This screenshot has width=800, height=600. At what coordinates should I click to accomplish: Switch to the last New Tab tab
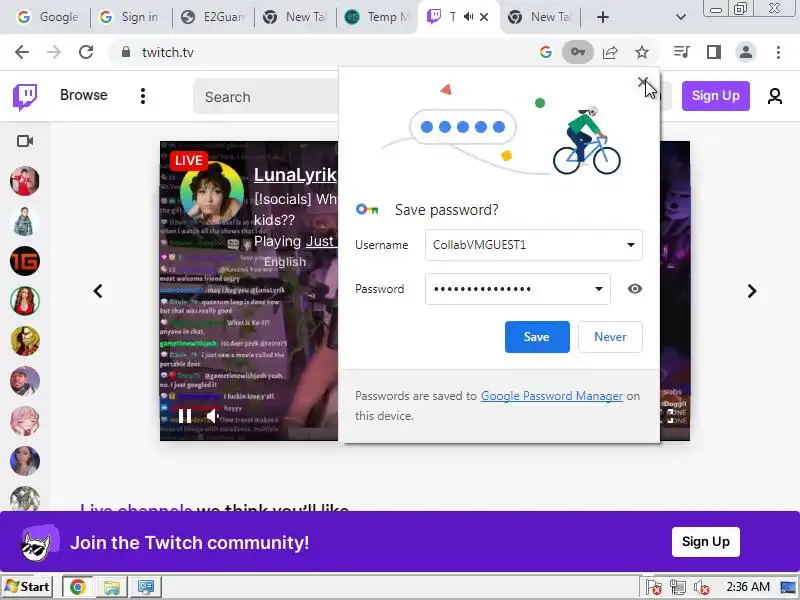540,17
